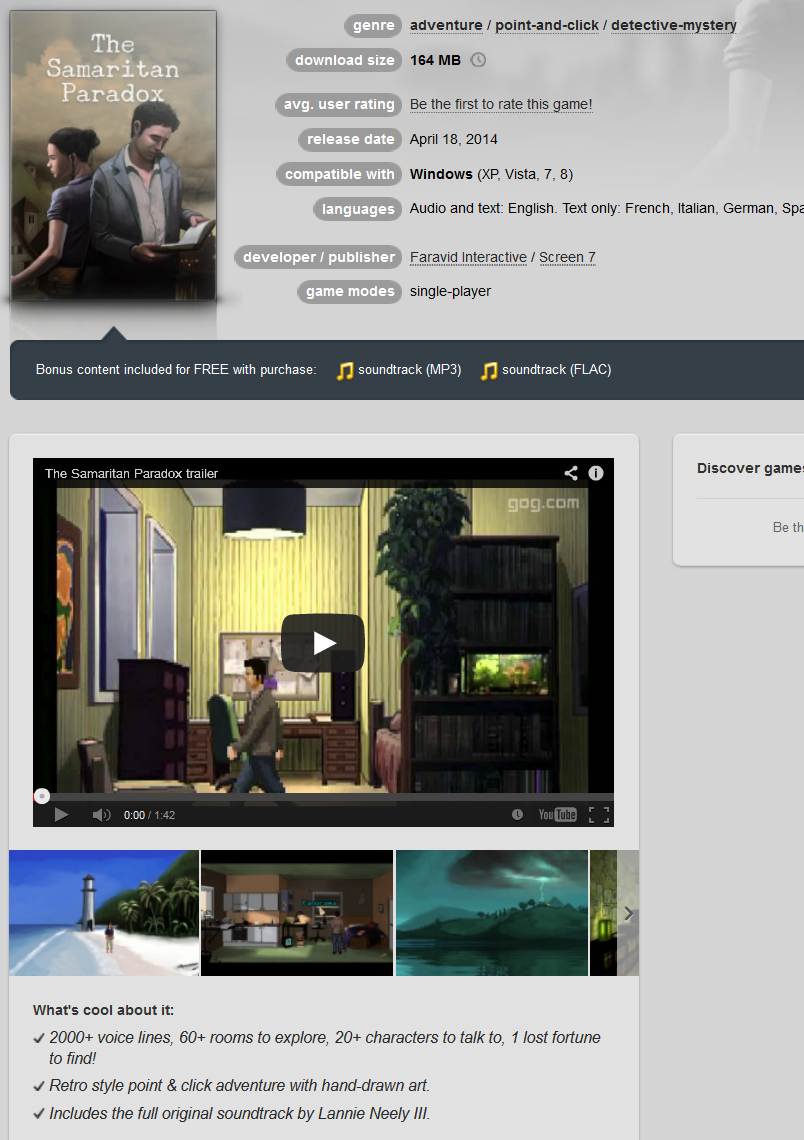Click the 'soundtrack (FLAC)' text
Screen dimensions: 804x1140
click(556, 369)
